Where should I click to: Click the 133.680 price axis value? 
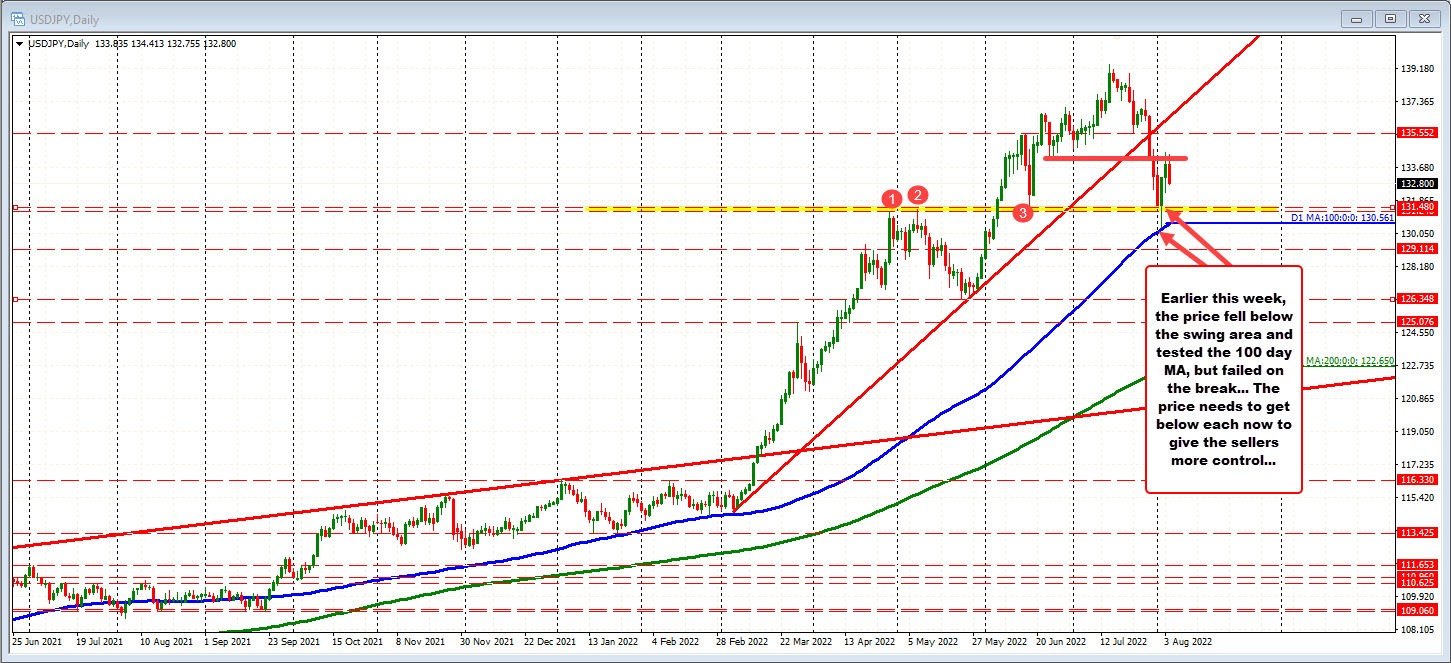1417,168
